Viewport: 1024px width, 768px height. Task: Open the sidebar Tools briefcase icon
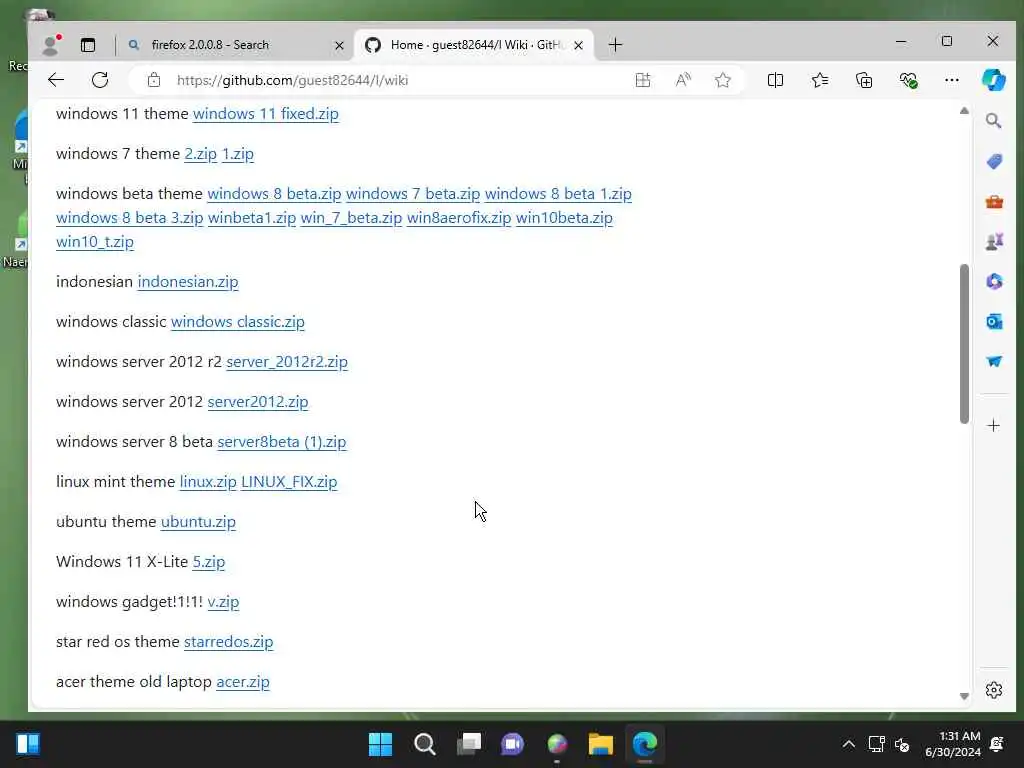[x=994, y=202]
